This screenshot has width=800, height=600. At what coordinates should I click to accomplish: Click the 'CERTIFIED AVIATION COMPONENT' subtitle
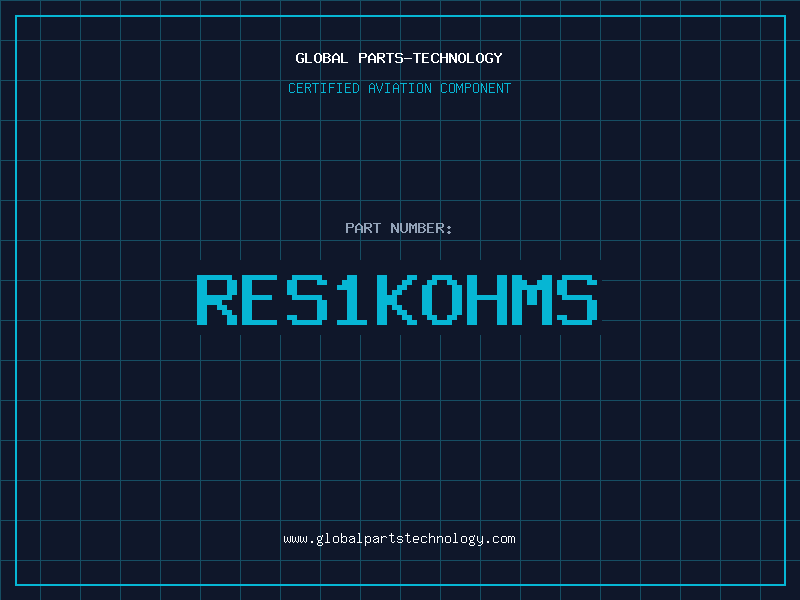(x=399, y=88)
